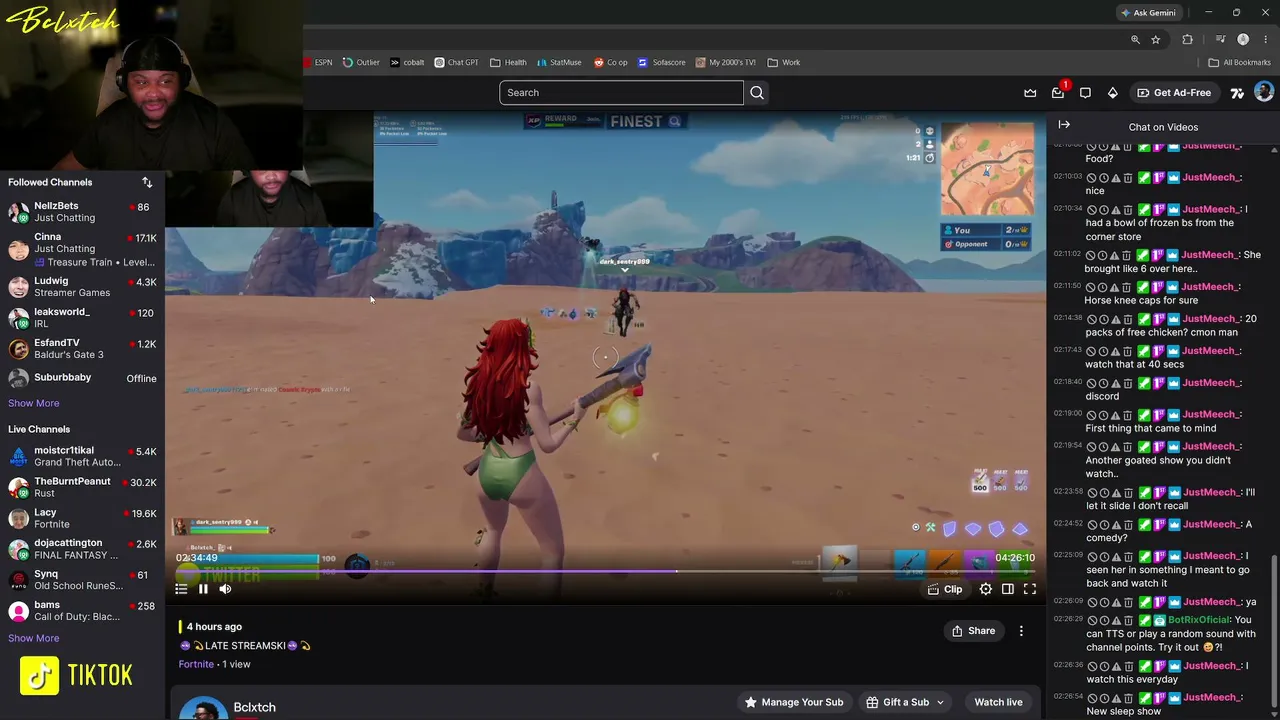Toggle theatre mode on the player
1280x720 pixels.
(x=1007, y=589)
